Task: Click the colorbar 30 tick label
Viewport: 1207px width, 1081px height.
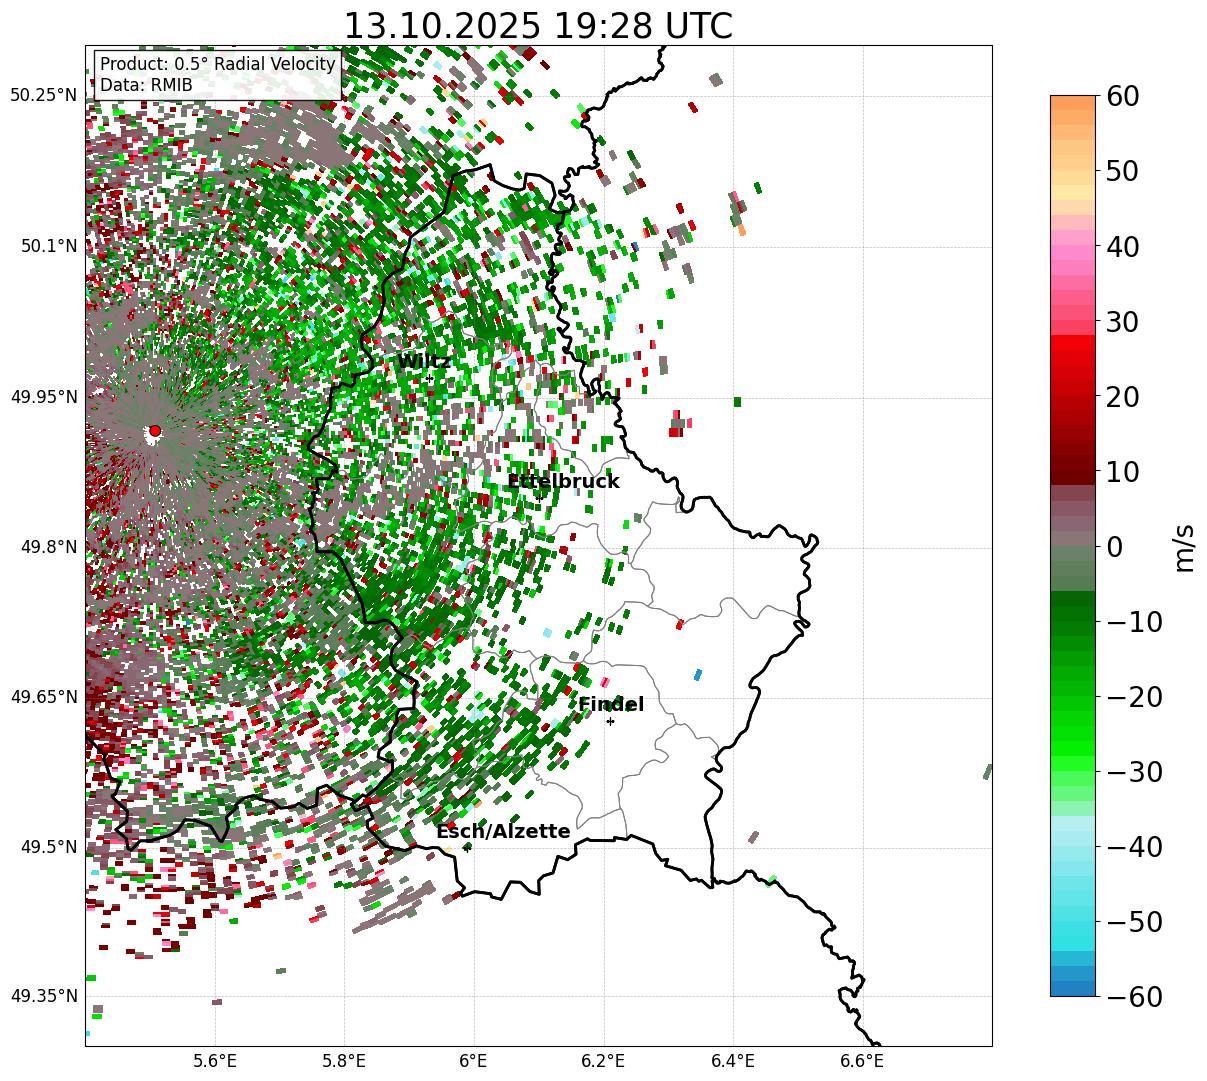Action: (x=1122, y=322)
